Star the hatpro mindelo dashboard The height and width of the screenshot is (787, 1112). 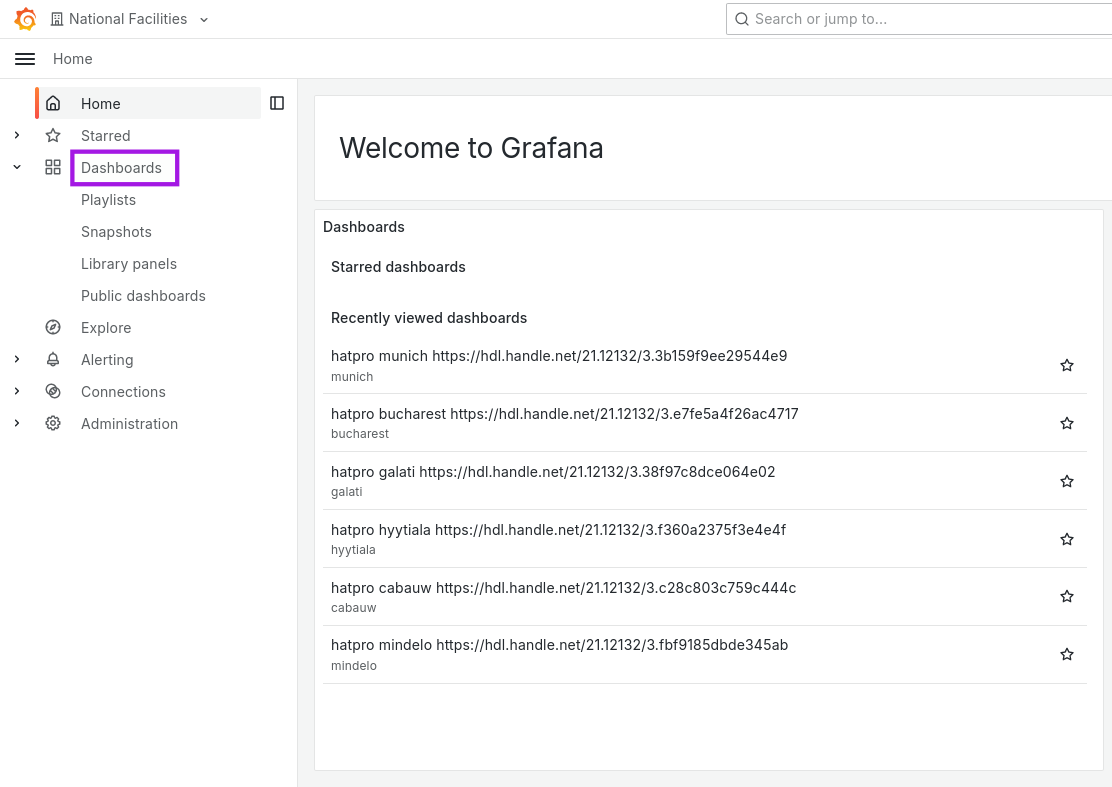[x=1067, y=654]
